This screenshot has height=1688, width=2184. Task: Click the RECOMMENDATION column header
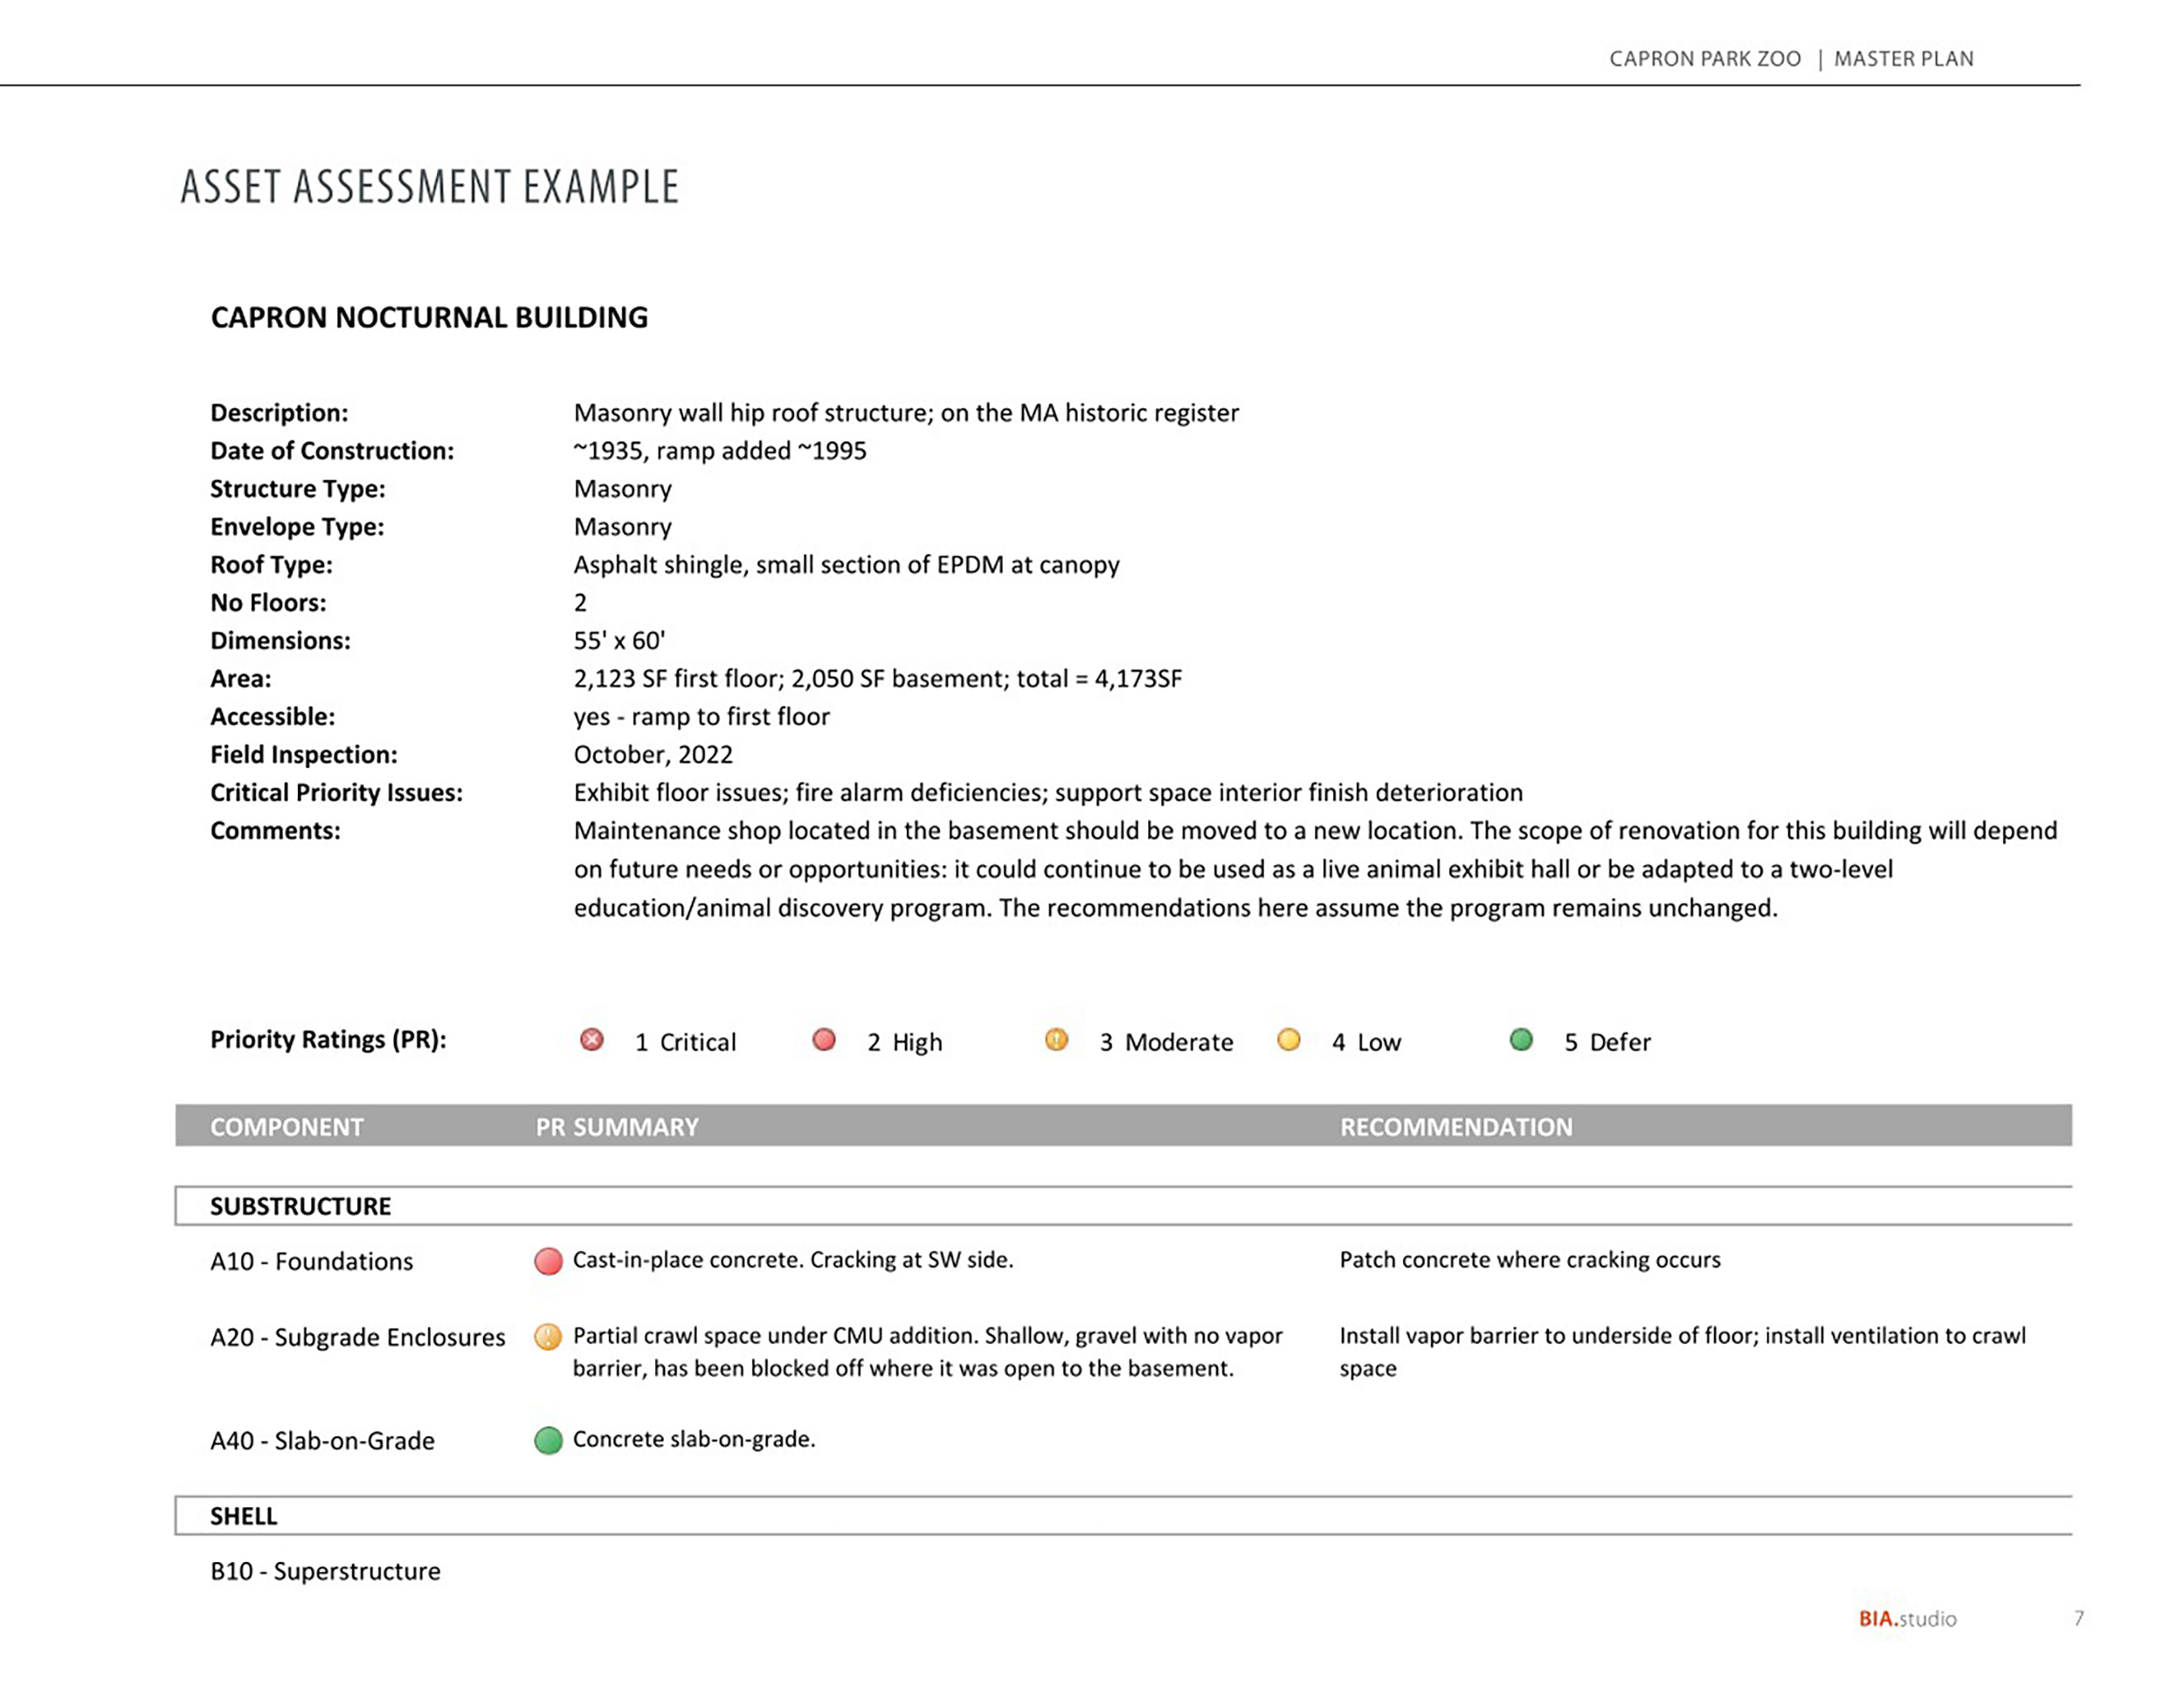pyautogui.click(x=1456, y=1127)
